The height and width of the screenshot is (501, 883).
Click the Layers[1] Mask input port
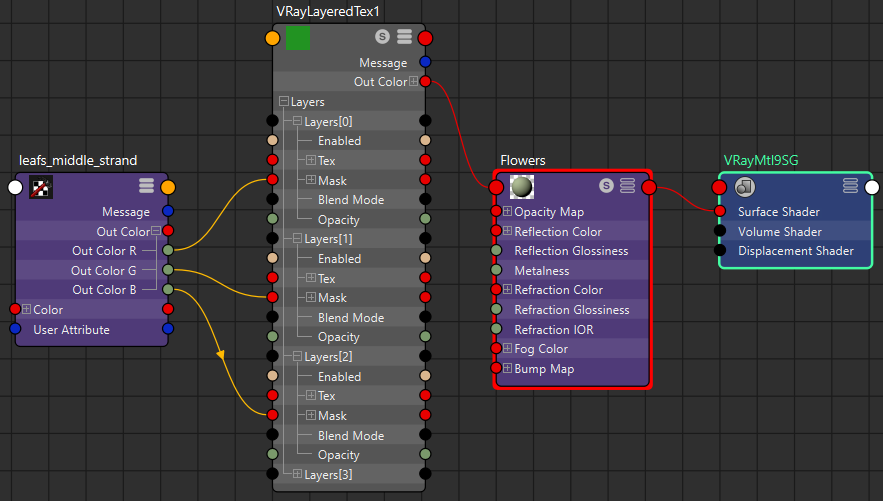273,297
